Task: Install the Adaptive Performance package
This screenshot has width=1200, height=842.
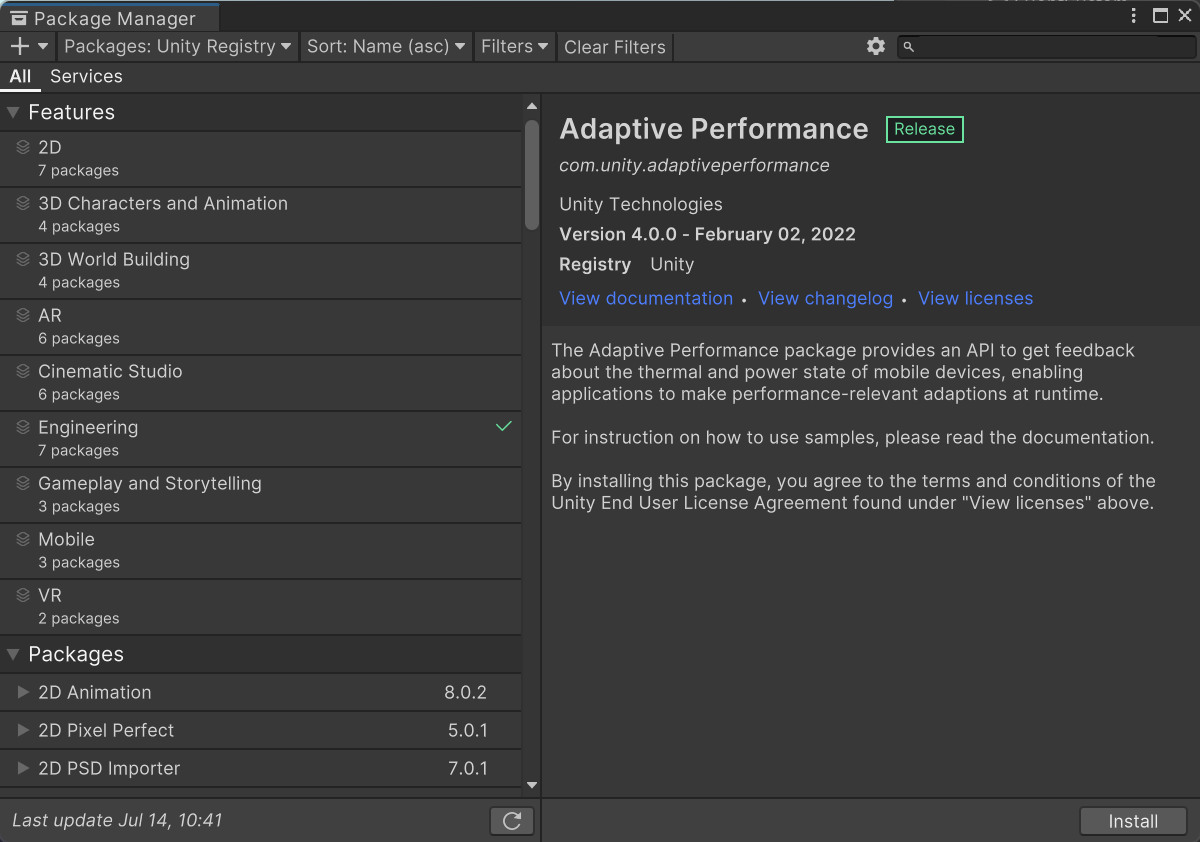Action: coord(1133,821)
